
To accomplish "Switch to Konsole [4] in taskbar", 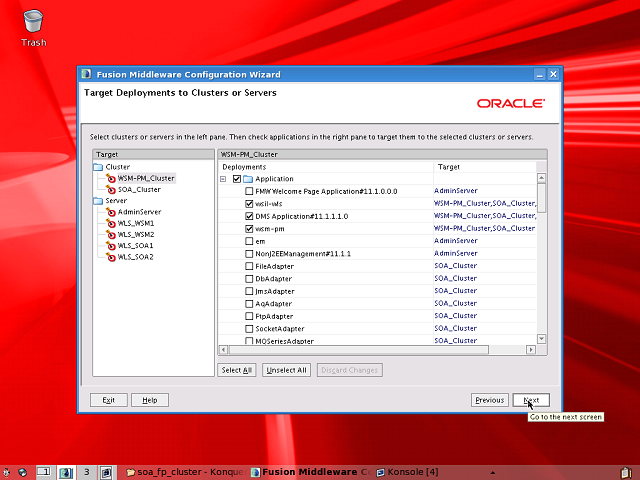I will pyautogui.click(x=407, y=472).
